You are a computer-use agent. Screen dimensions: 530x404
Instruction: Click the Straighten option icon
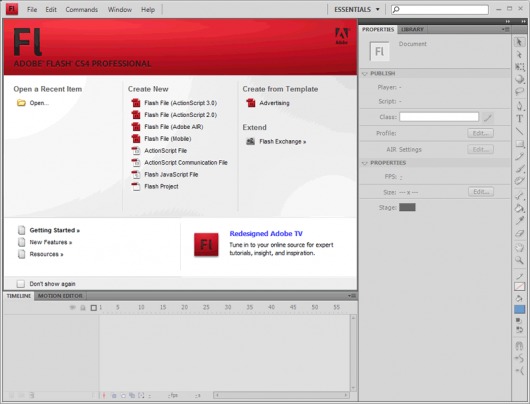point(520,370)
